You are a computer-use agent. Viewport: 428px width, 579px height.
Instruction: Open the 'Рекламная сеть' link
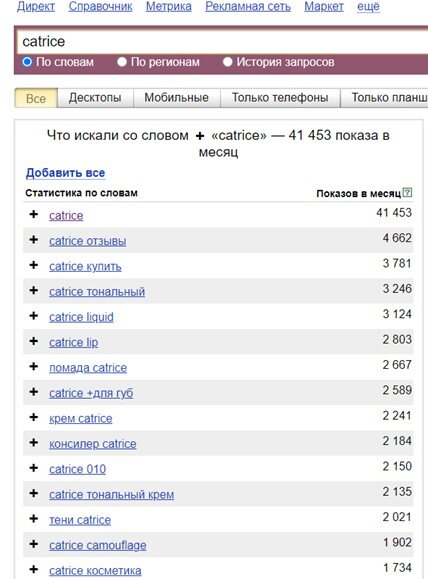pyautogui.click(x=248, y=6)
